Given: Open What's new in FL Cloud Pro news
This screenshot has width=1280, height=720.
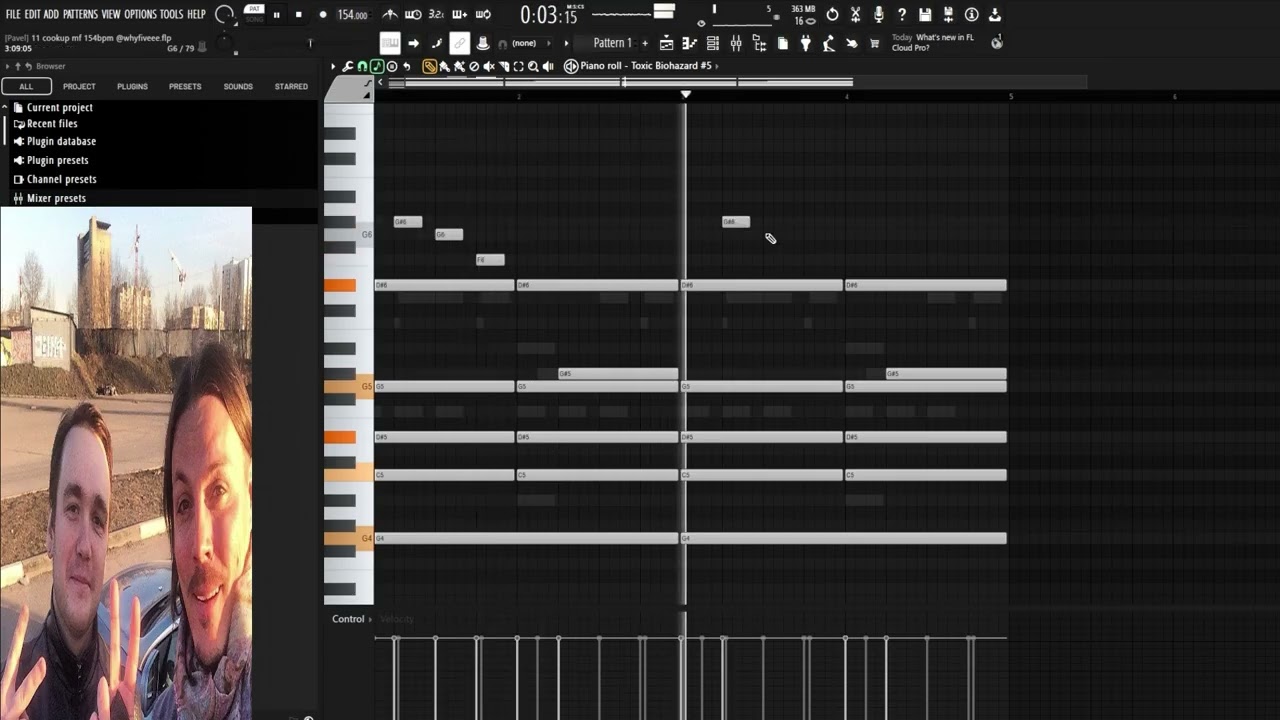Looking at the screenshot, I should click(933, 43).
